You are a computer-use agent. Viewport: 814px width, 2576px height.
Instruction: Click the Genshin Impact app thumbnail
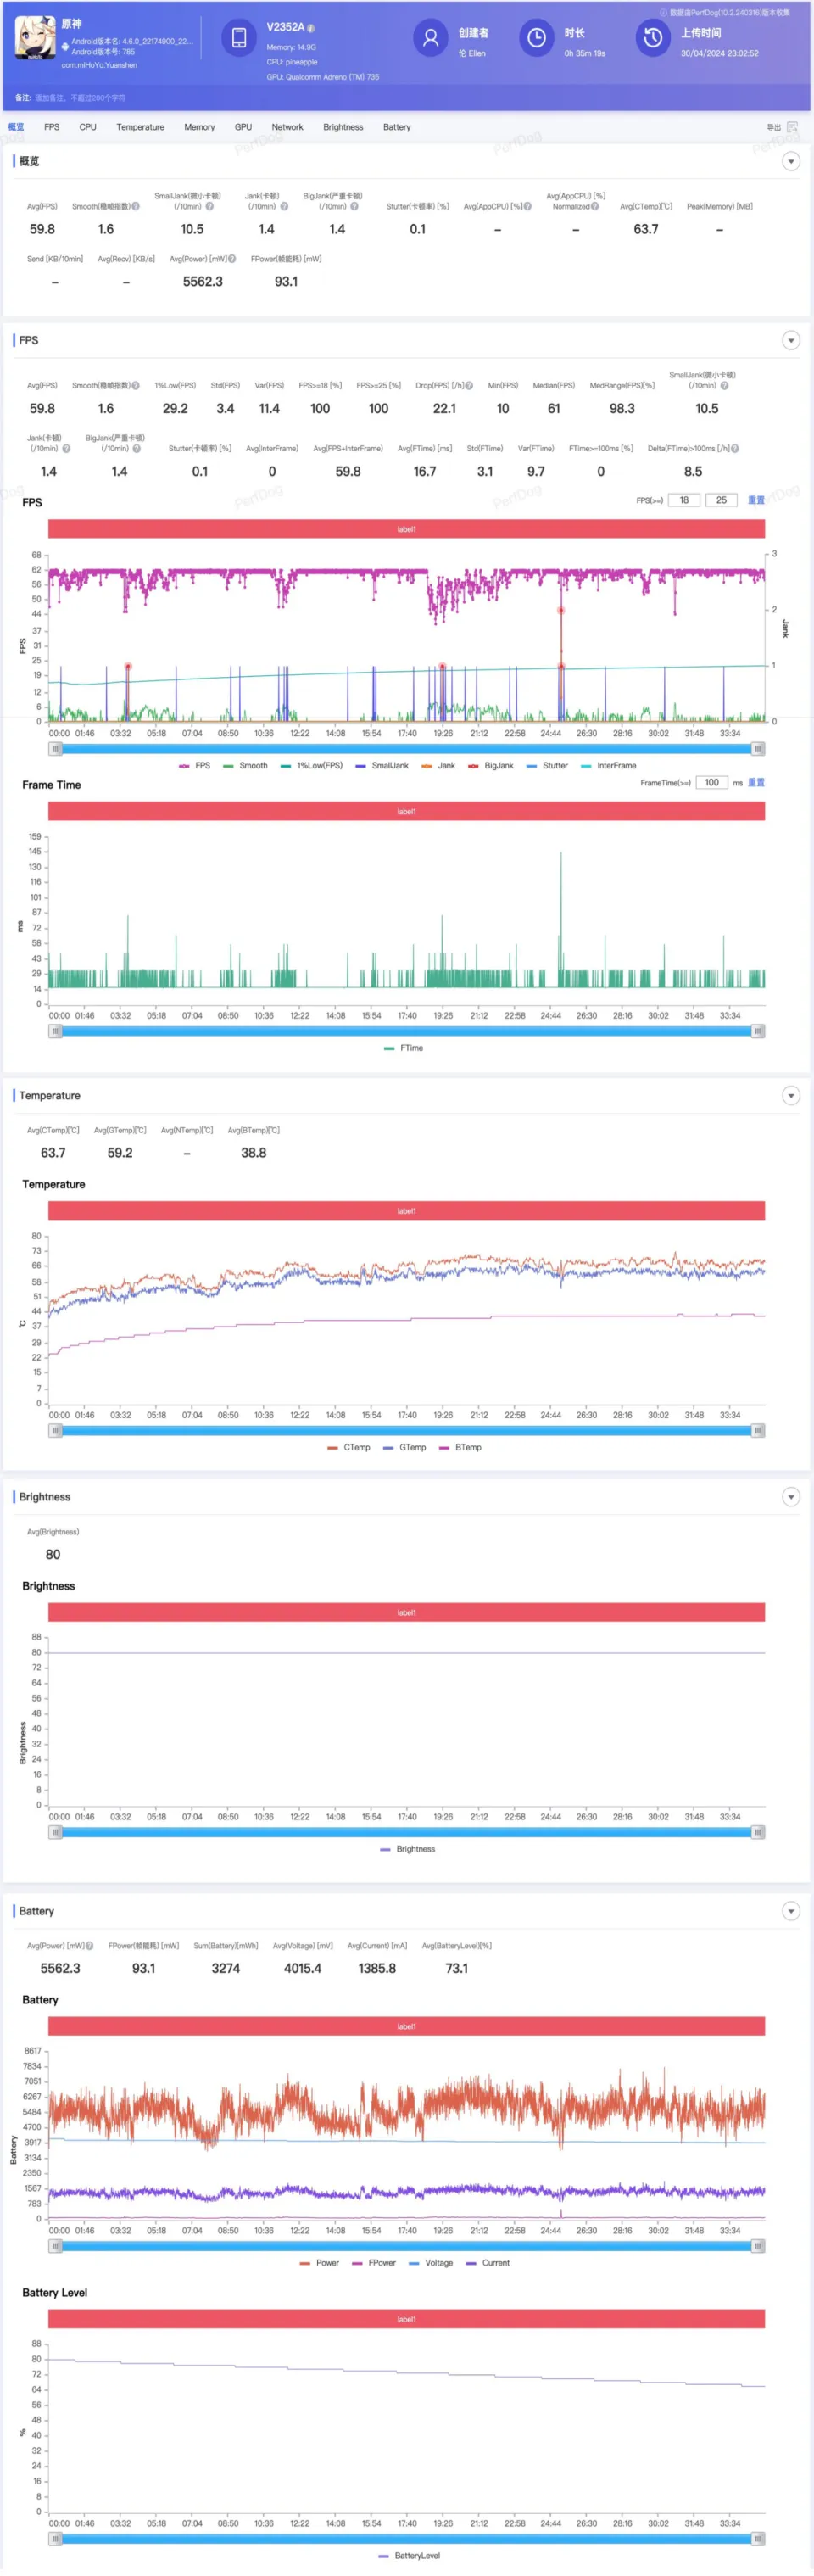[35, 38]
